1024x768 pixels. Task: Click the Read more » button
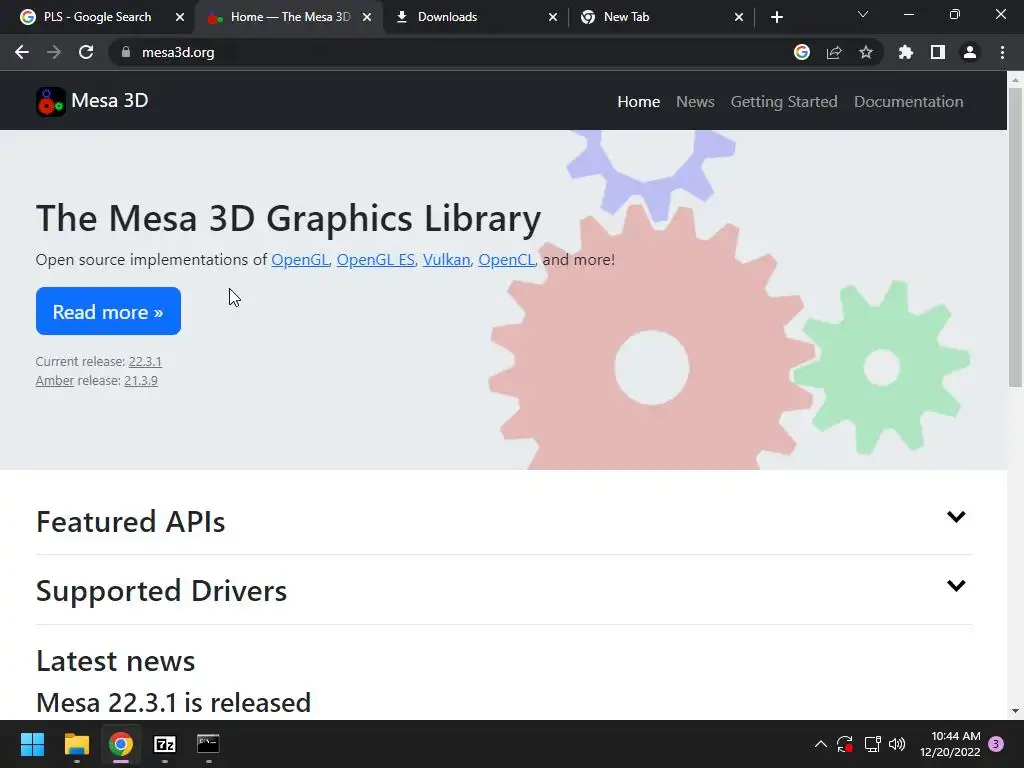(108, 311)
